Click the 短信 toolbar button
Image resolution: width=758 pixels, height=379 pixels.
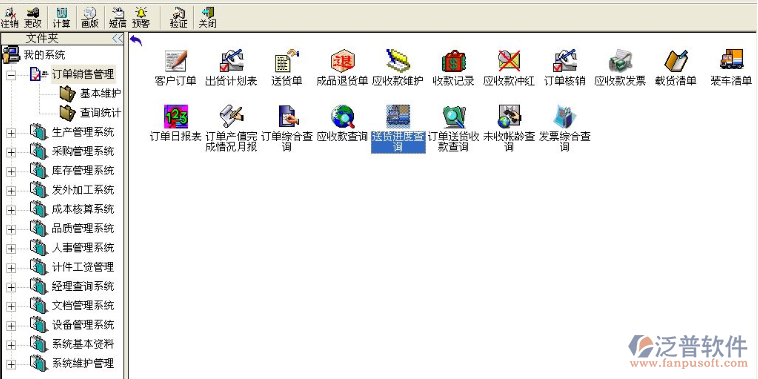coord(117,17)
